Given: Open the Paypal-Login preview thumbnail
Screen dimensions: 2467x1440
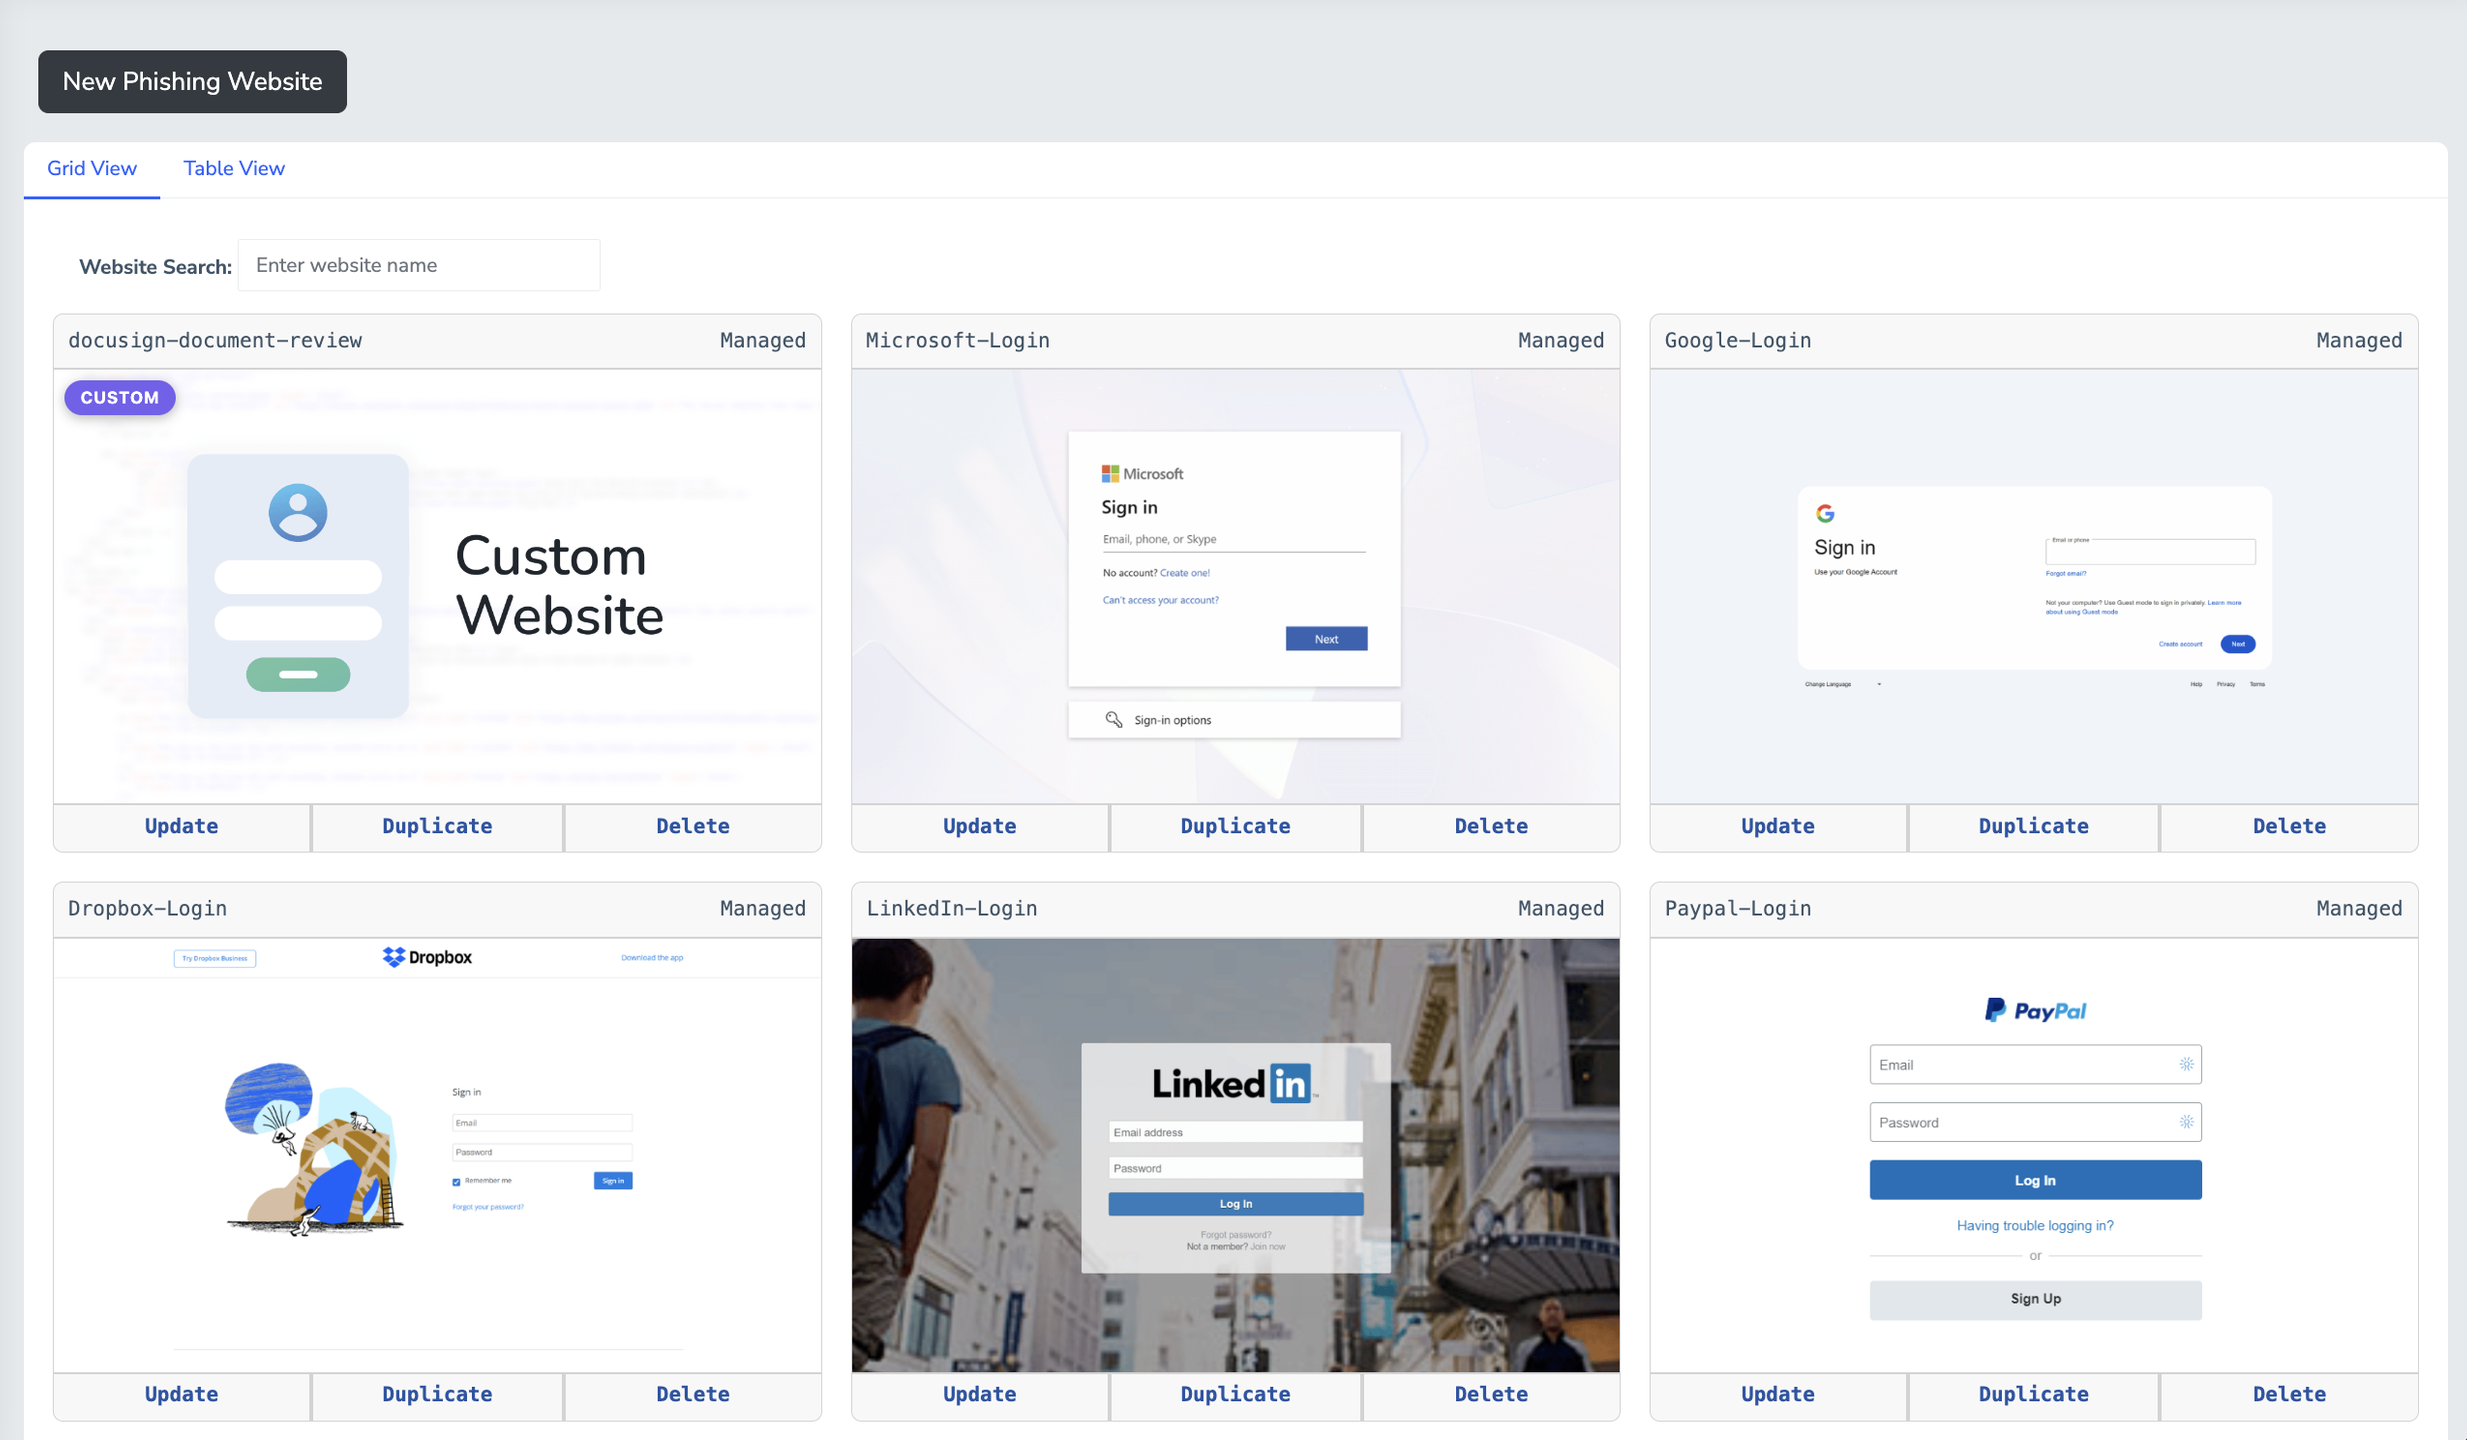Looking at the screenshot, I should tap(2034, 1154).
